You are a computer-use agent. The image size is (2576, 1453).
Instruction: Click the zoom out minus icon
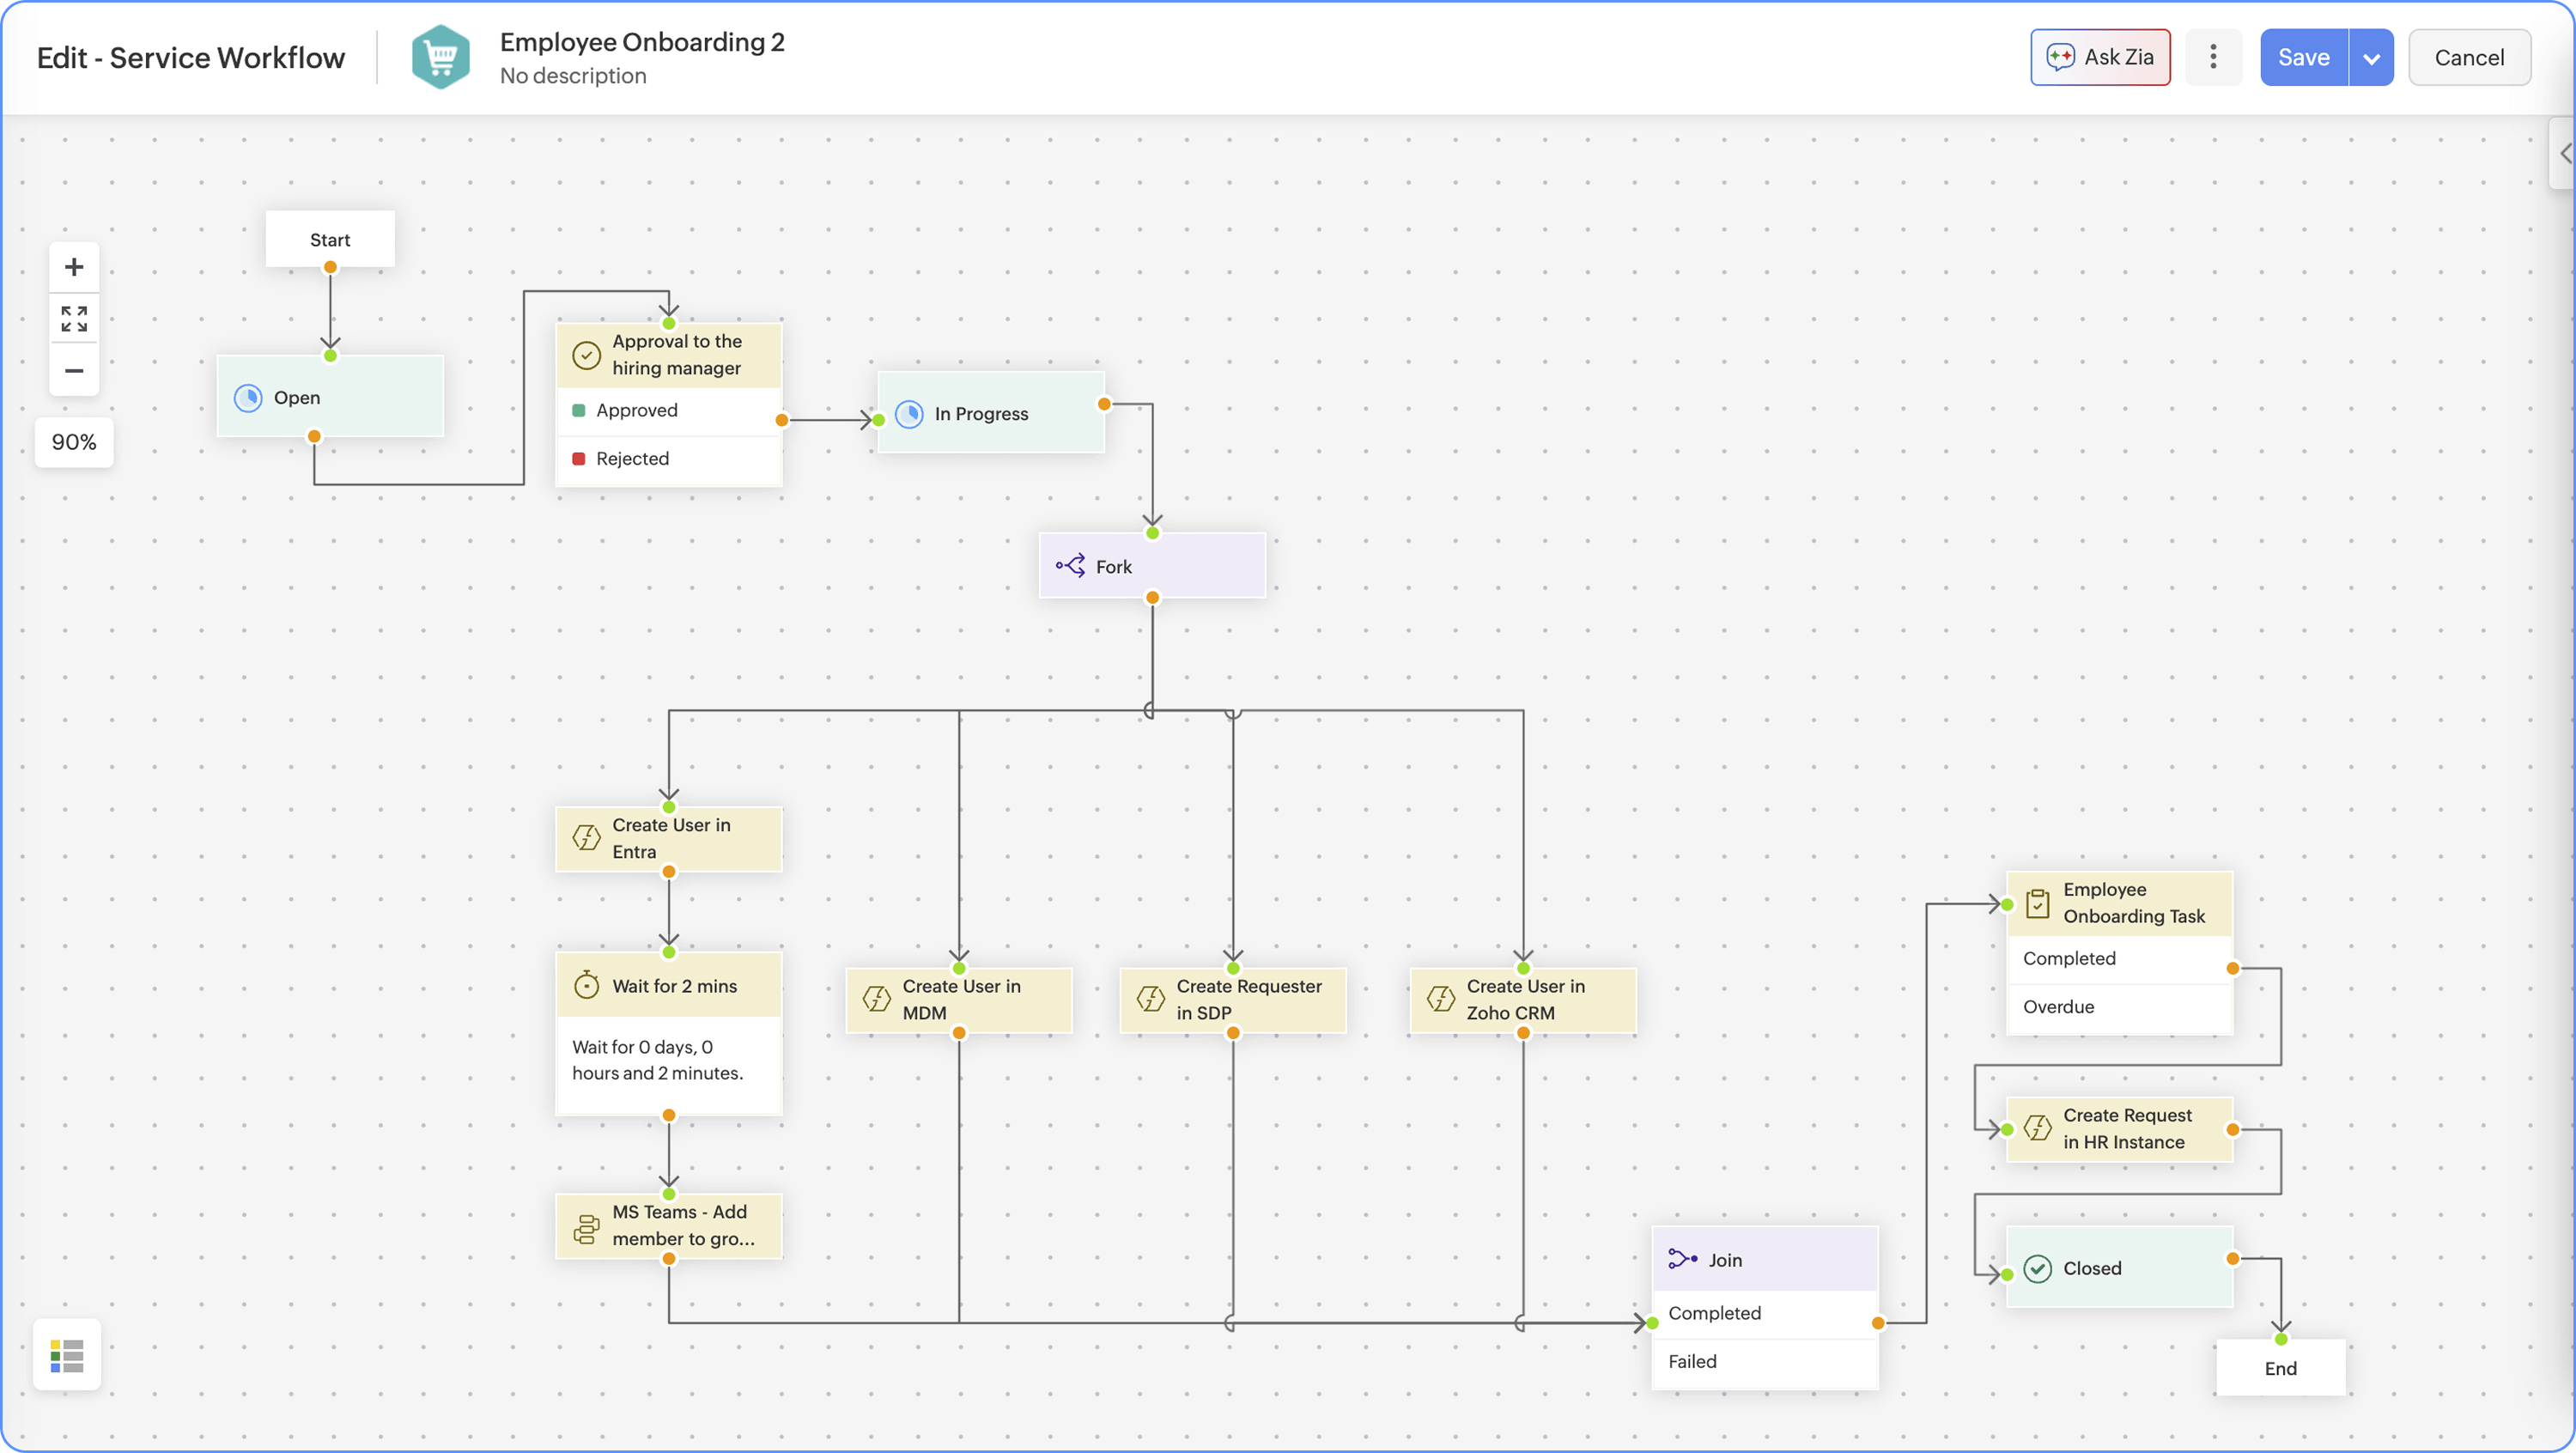coord(73,371)
